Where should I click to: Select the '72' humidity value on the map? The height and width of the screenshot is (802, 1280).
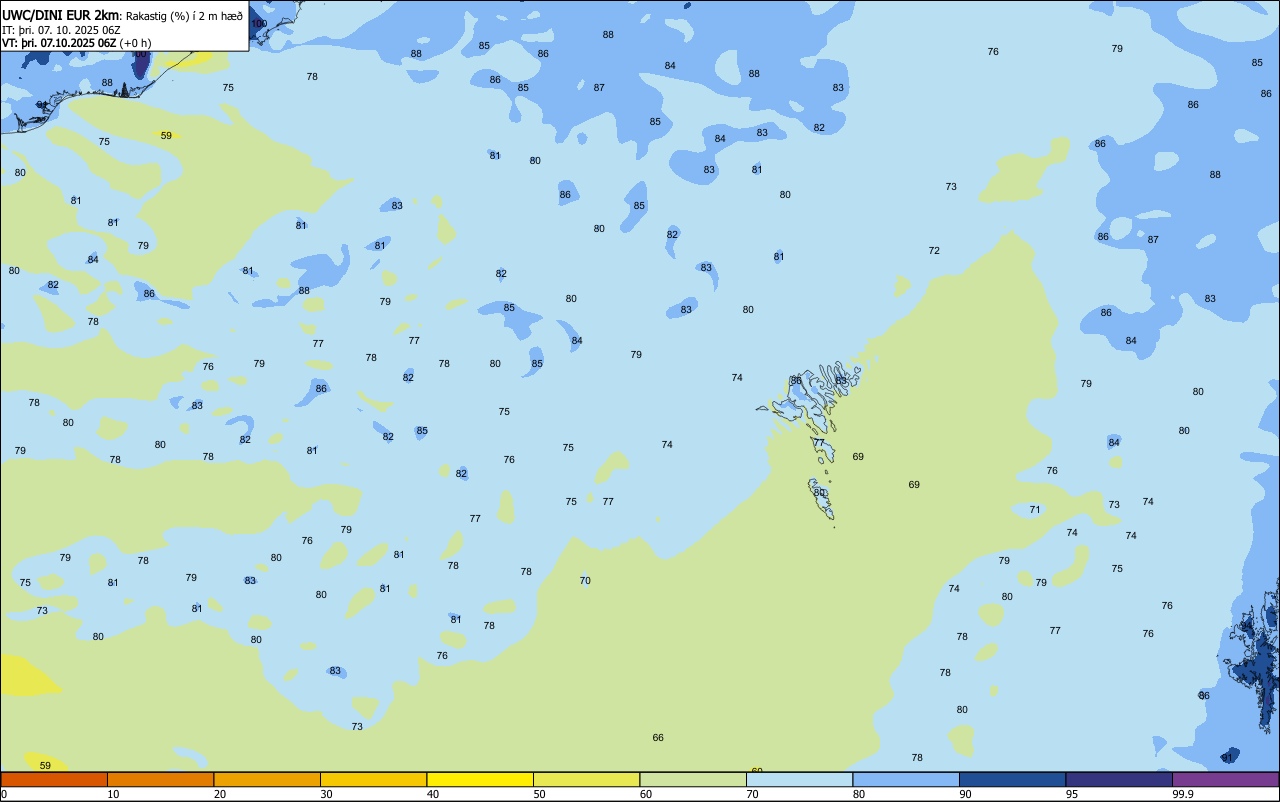(934, 251)
